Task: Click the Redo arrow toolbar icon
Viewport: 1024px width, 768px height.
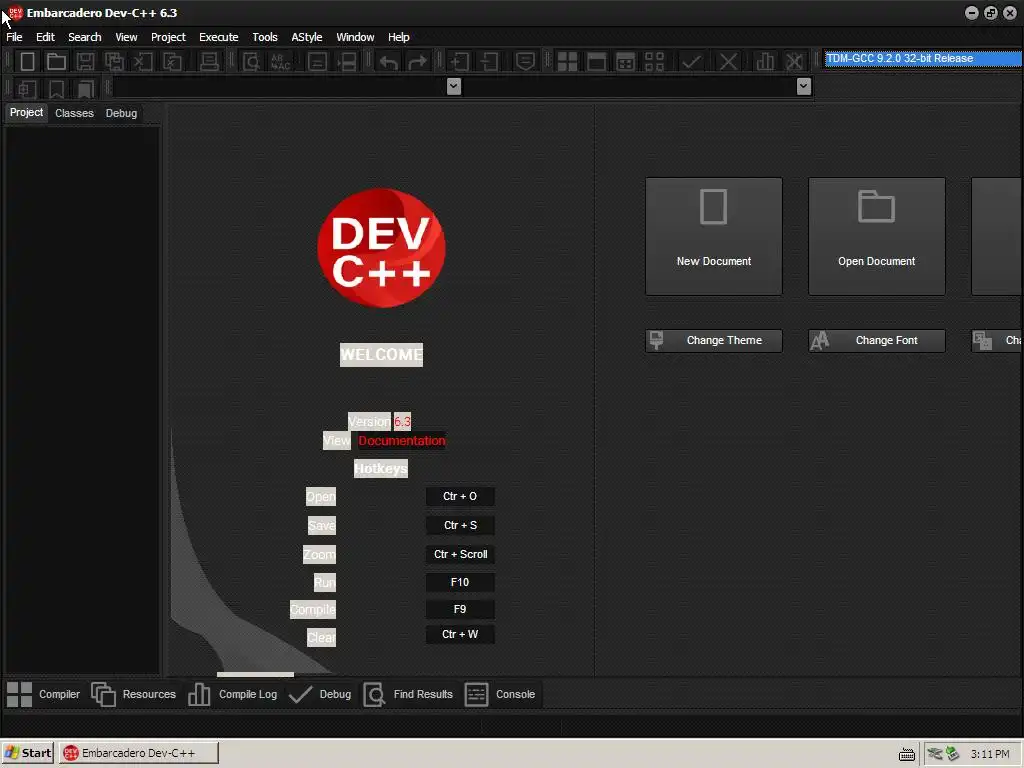Action: (417, 61)
